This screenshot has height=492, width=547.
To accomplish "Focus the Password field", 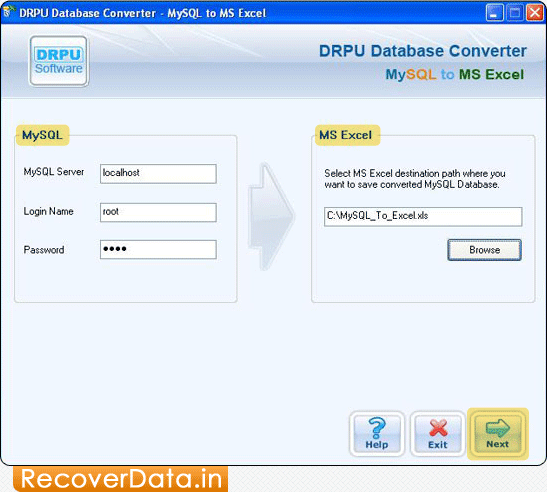I will 158,249.
